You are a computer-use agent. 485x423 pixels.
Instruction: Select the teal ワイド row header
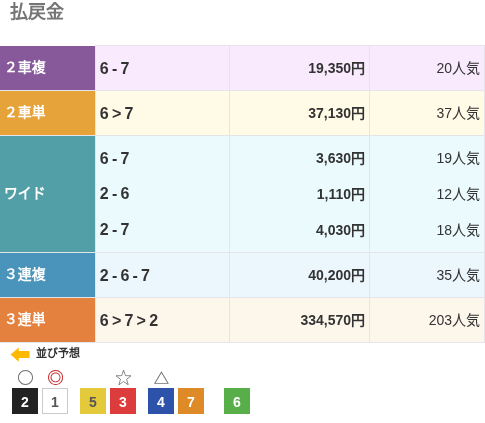(47, 194)
